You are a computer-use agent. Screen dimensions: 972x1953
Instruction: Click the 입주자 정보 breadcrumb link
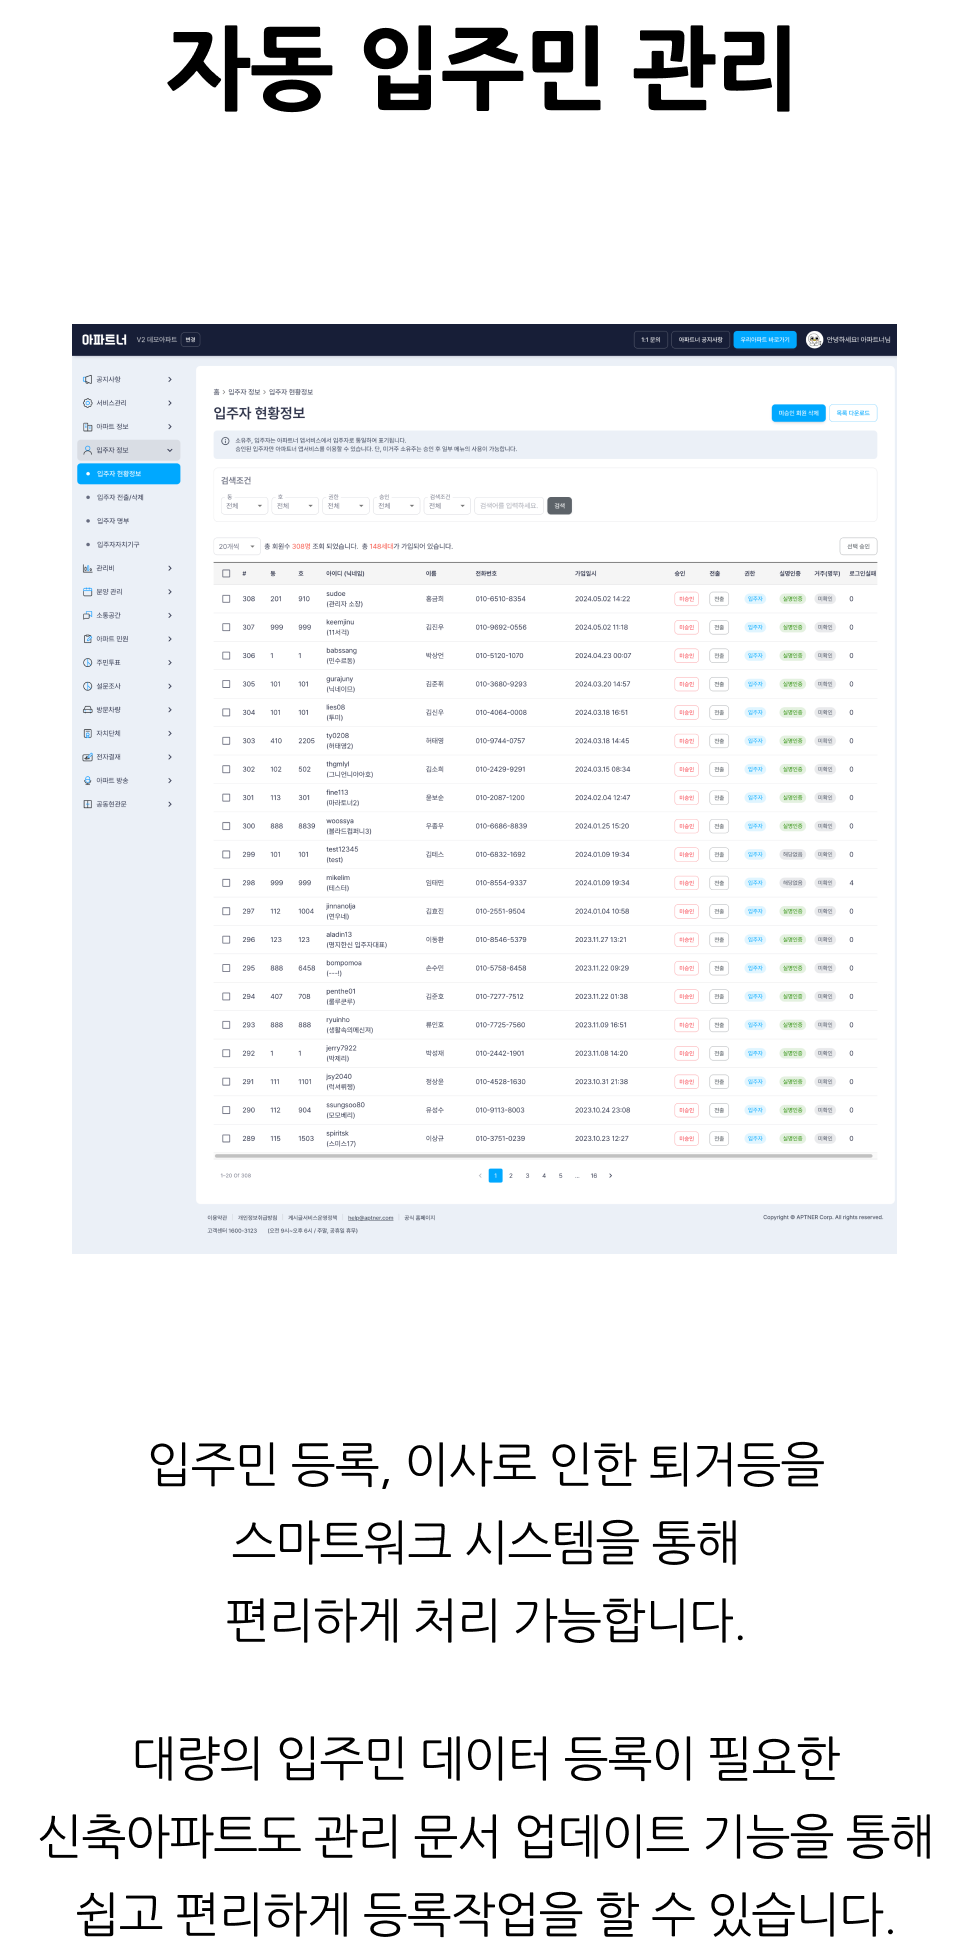244,392
